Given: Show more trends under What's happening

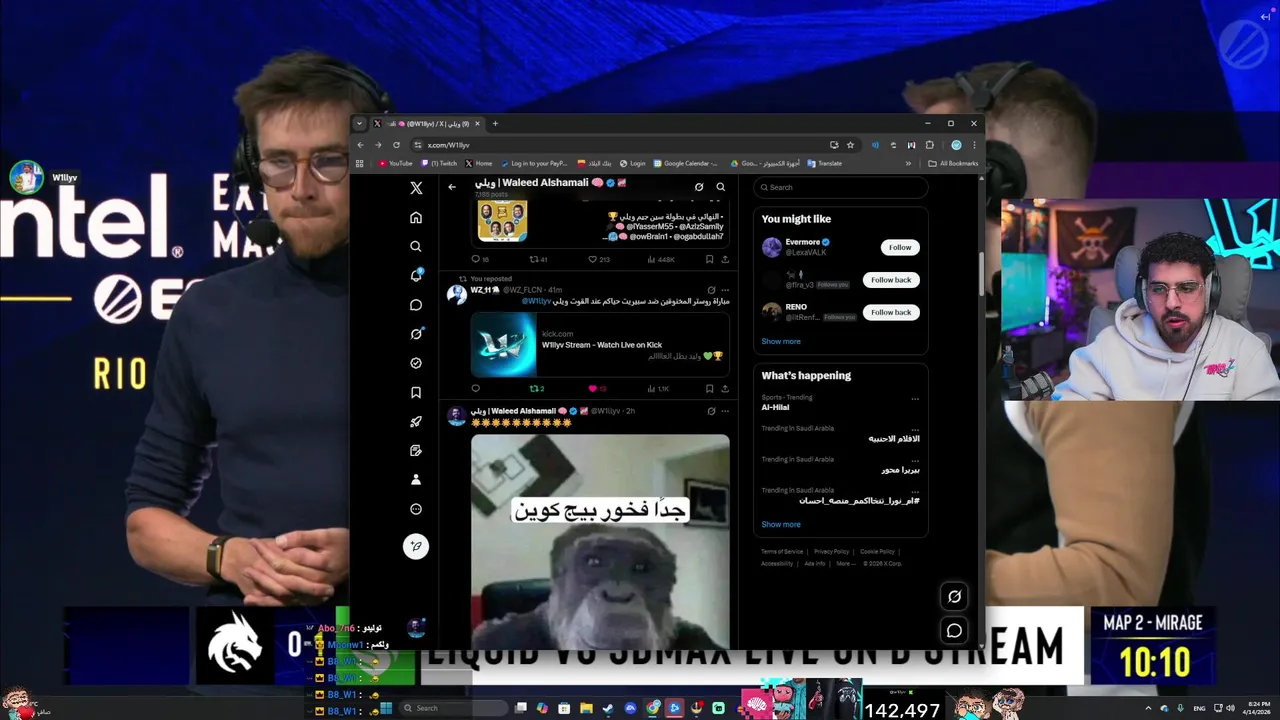Looking at the screenshot, I should click(x=781, y=524).
